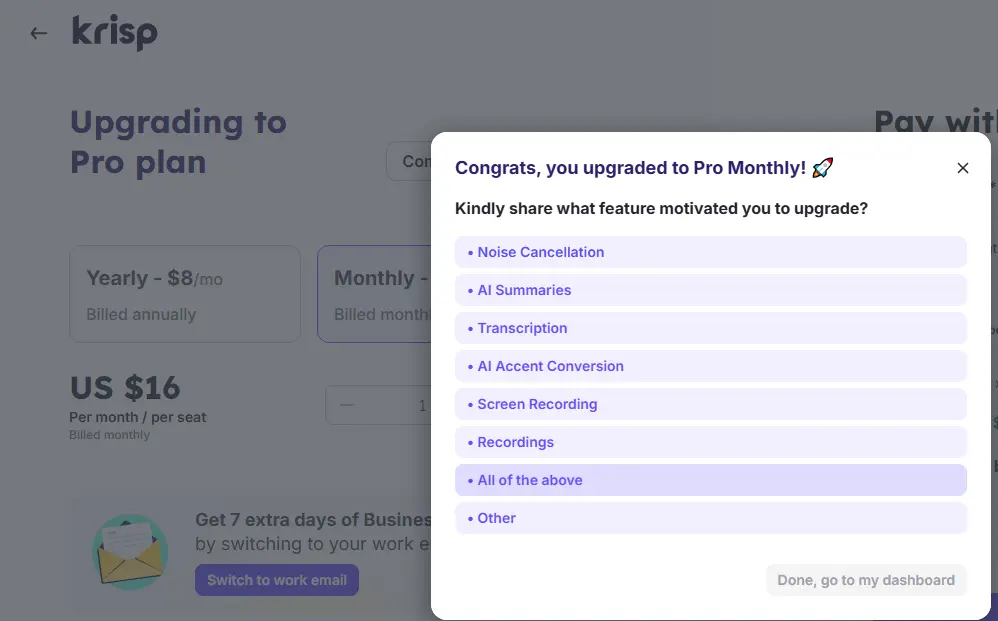Open the Krisp logo home link
The height and width of the screenshot is (621, 998).
point(115,33)
